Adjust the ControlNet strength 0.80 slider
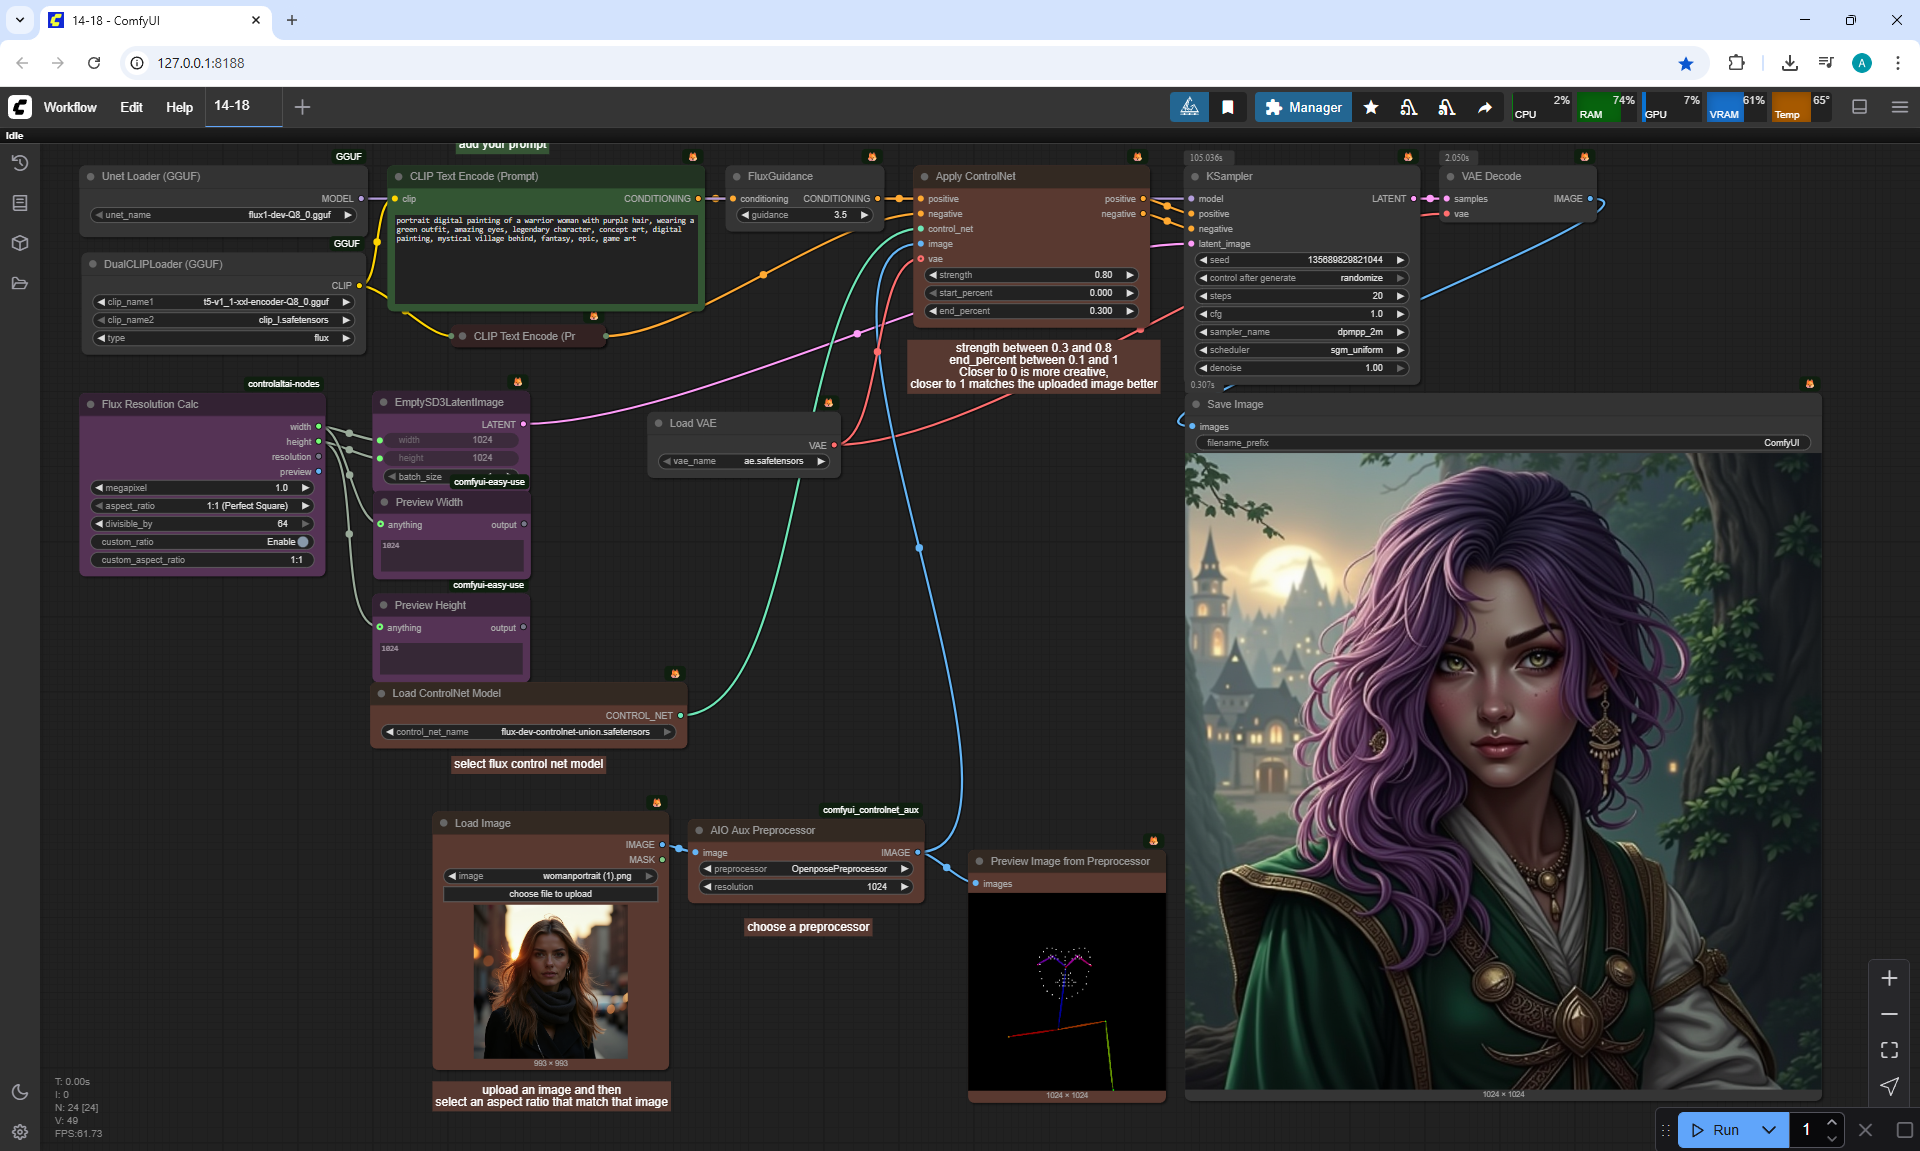This screenshot has width=1920, height=1151. (1030, 275)
